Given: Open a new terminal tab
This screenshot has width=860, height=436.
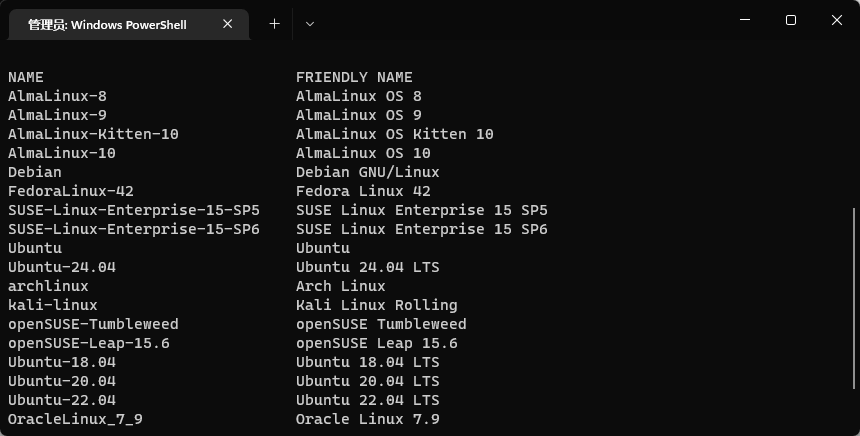Looking at the screenshot, I should tap(274, 24).
